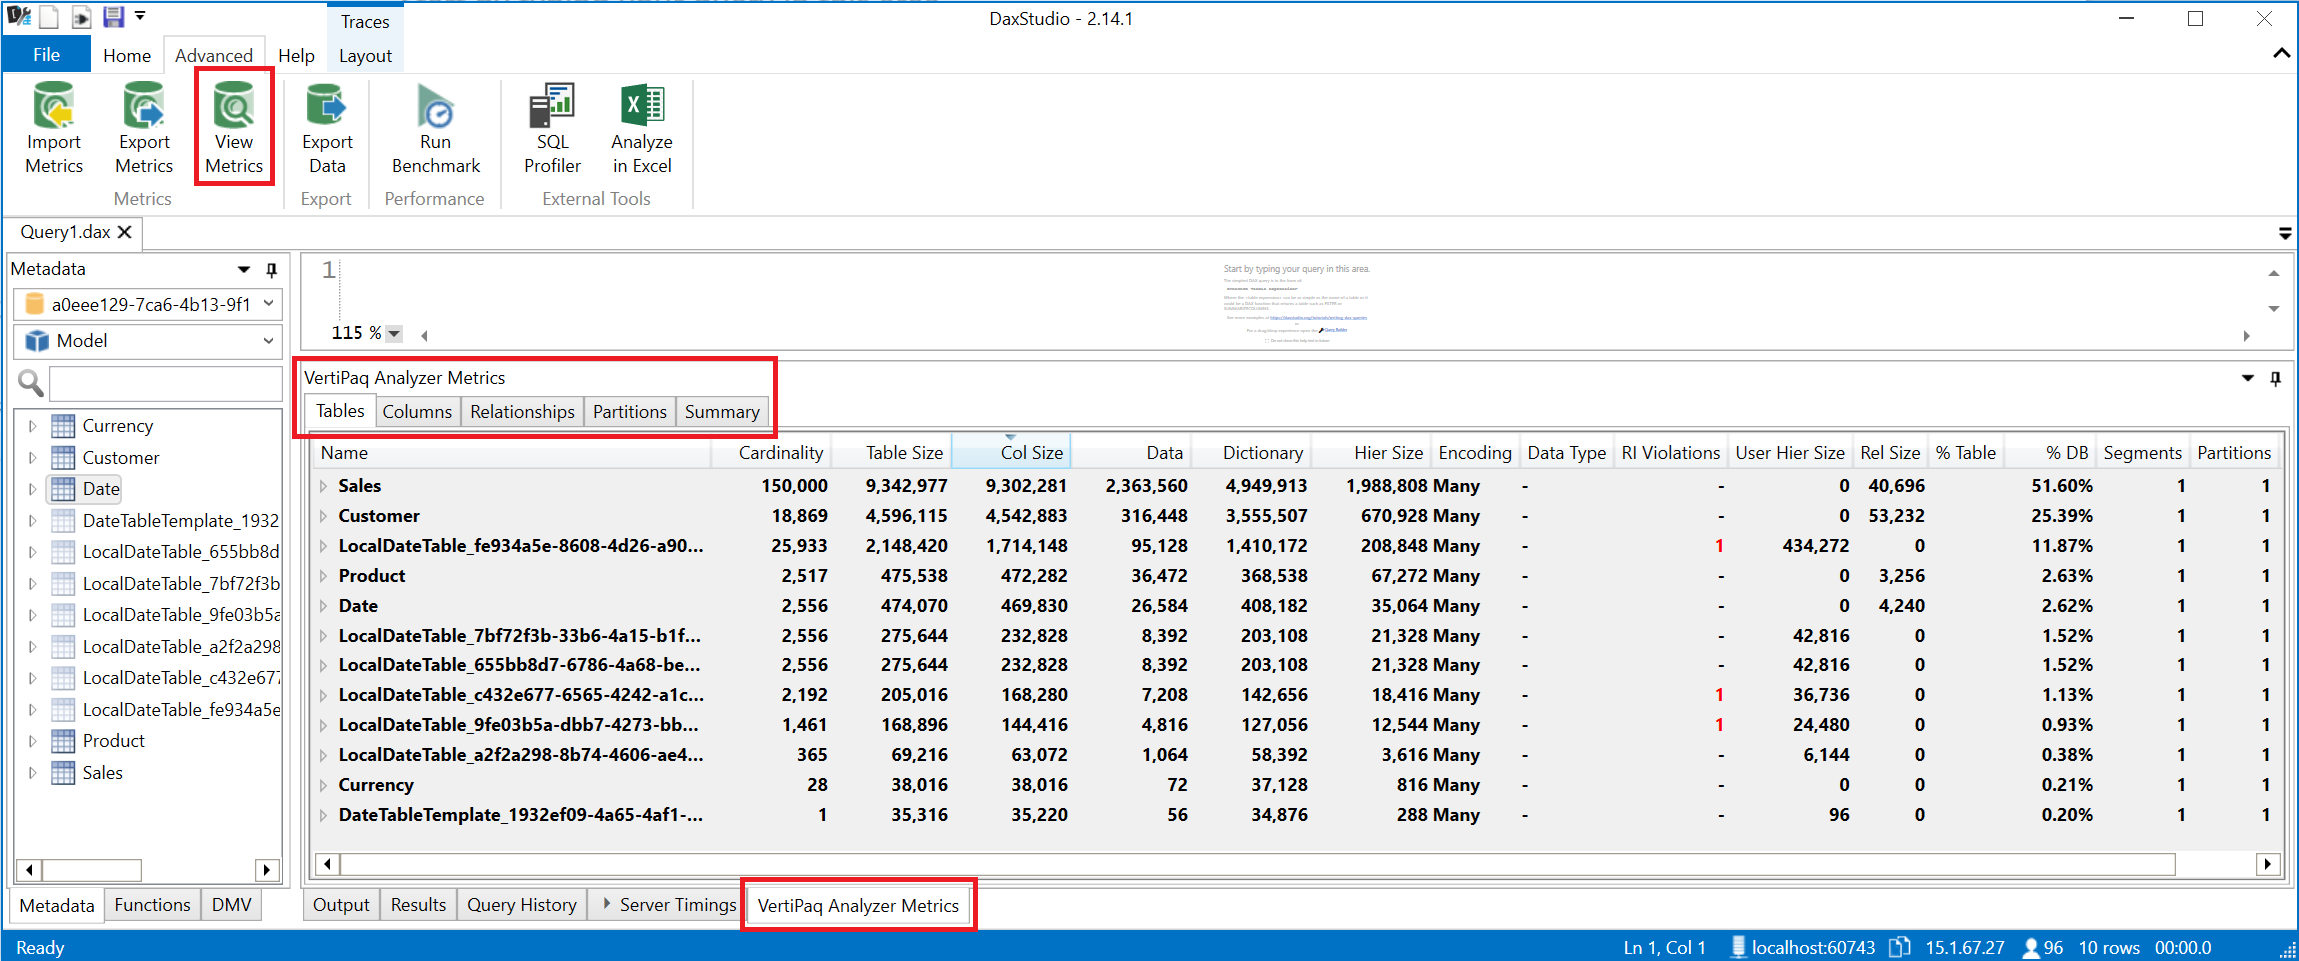This screenshot has height=961, width=2299.
Task: Close the Query1.dax tab
Action: [125, 232]
